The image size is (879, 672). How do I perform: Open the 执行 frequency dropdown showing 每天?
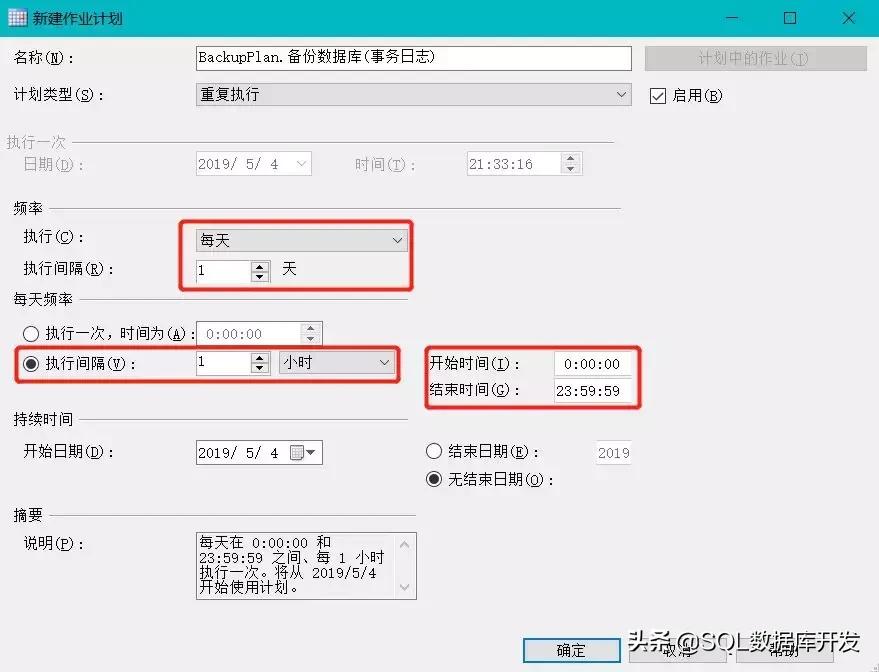(398, 240)
